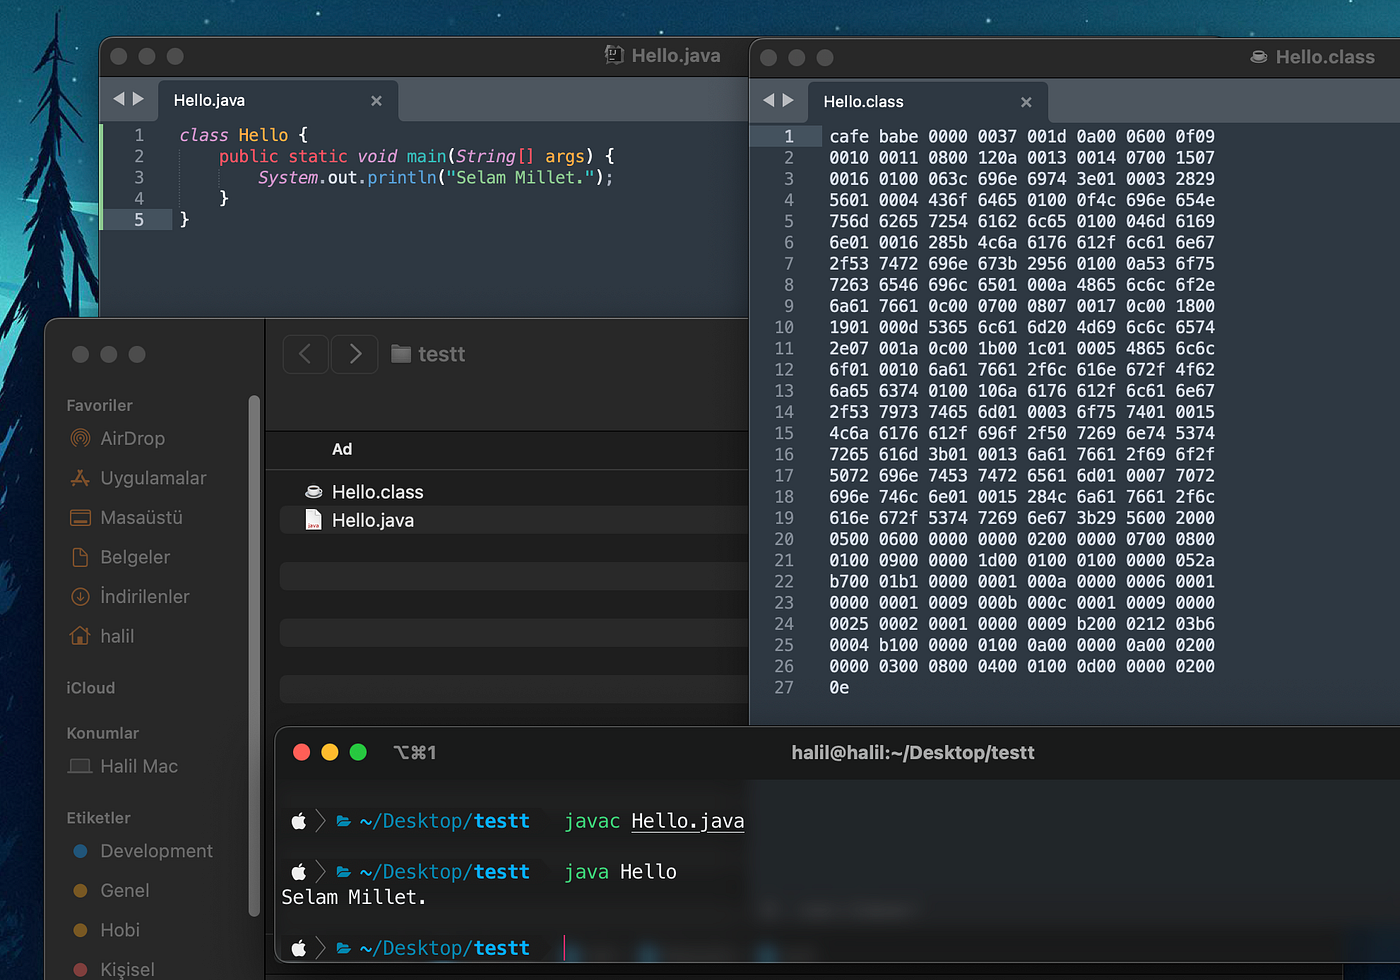Click the Finder back navigation arrow
1400x980 pixels.
pyautogui.click(x=306, y=354)
